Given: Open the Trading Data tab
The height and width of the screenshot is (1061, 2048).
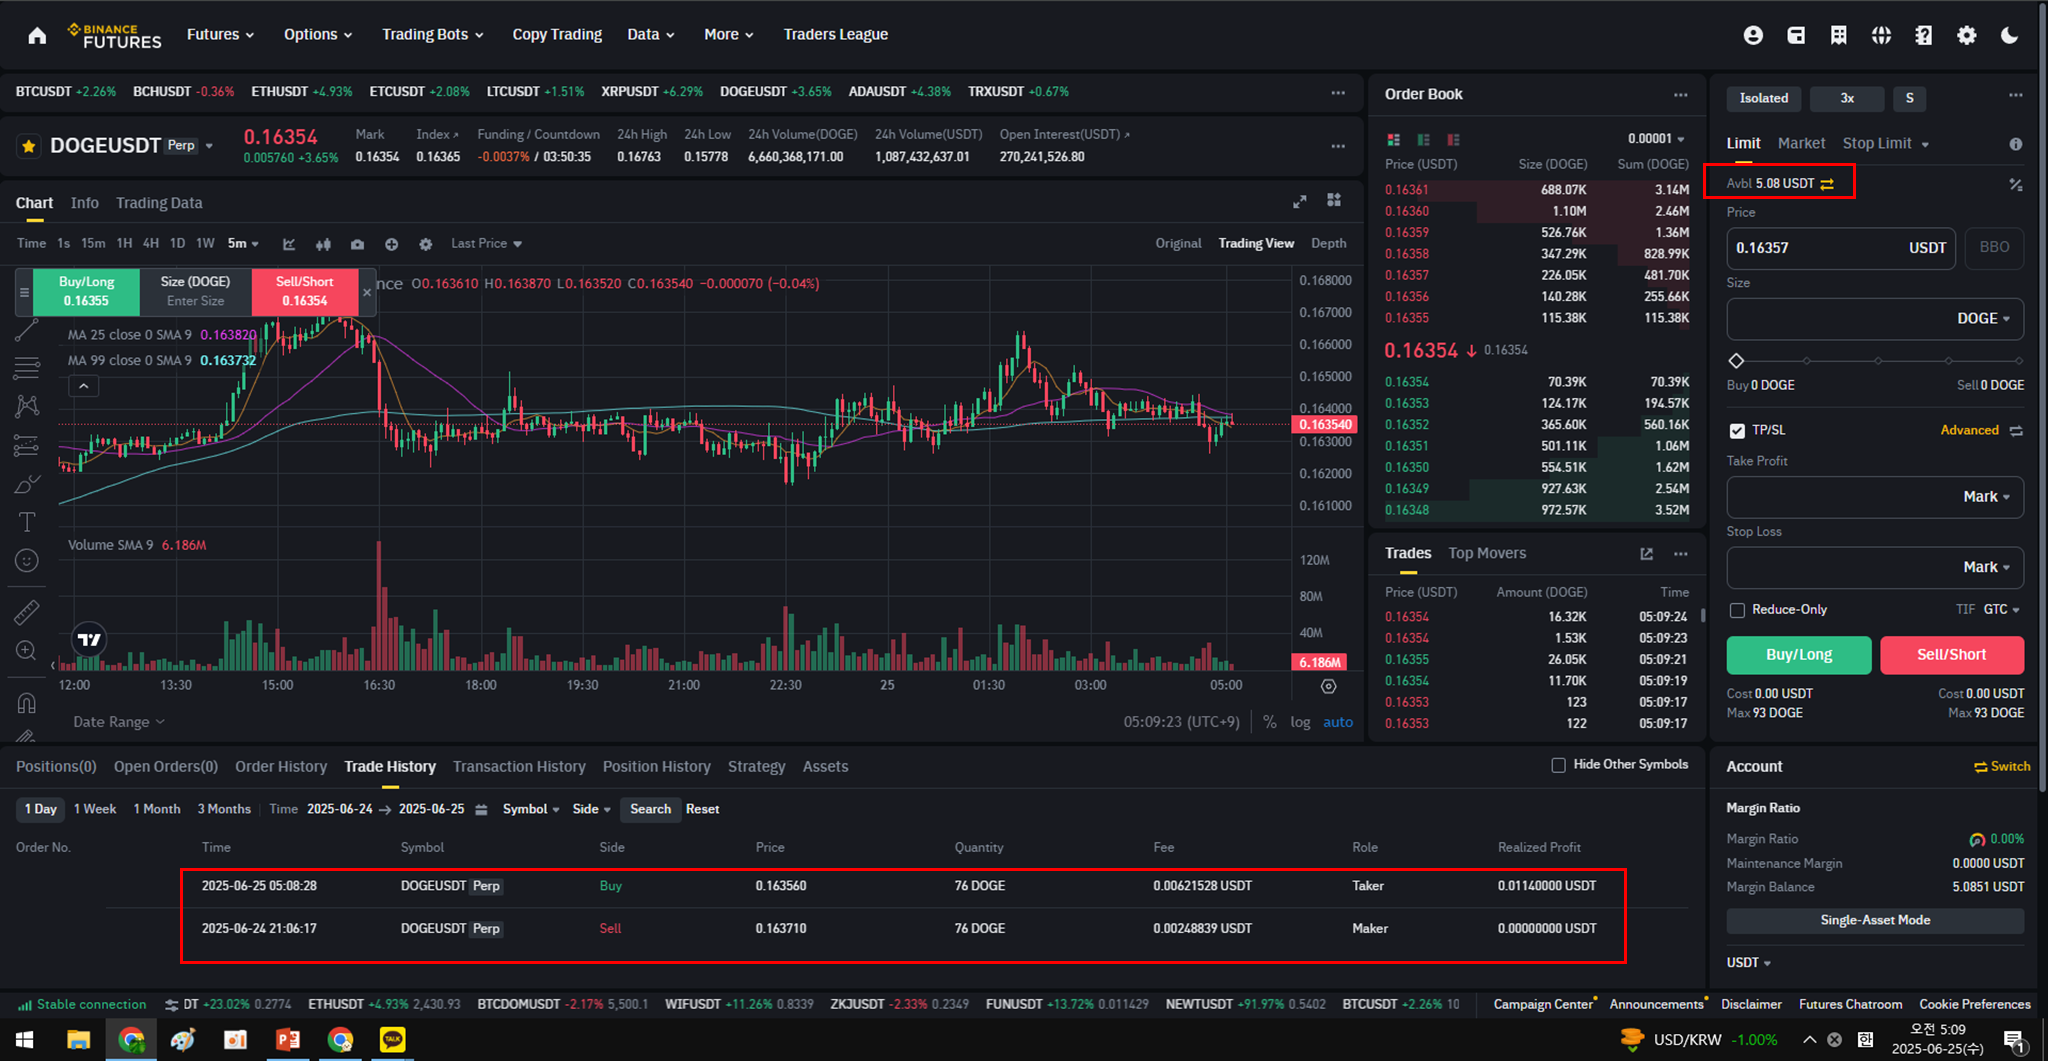Looking at the screenshot, I should (x=159, y=203).
